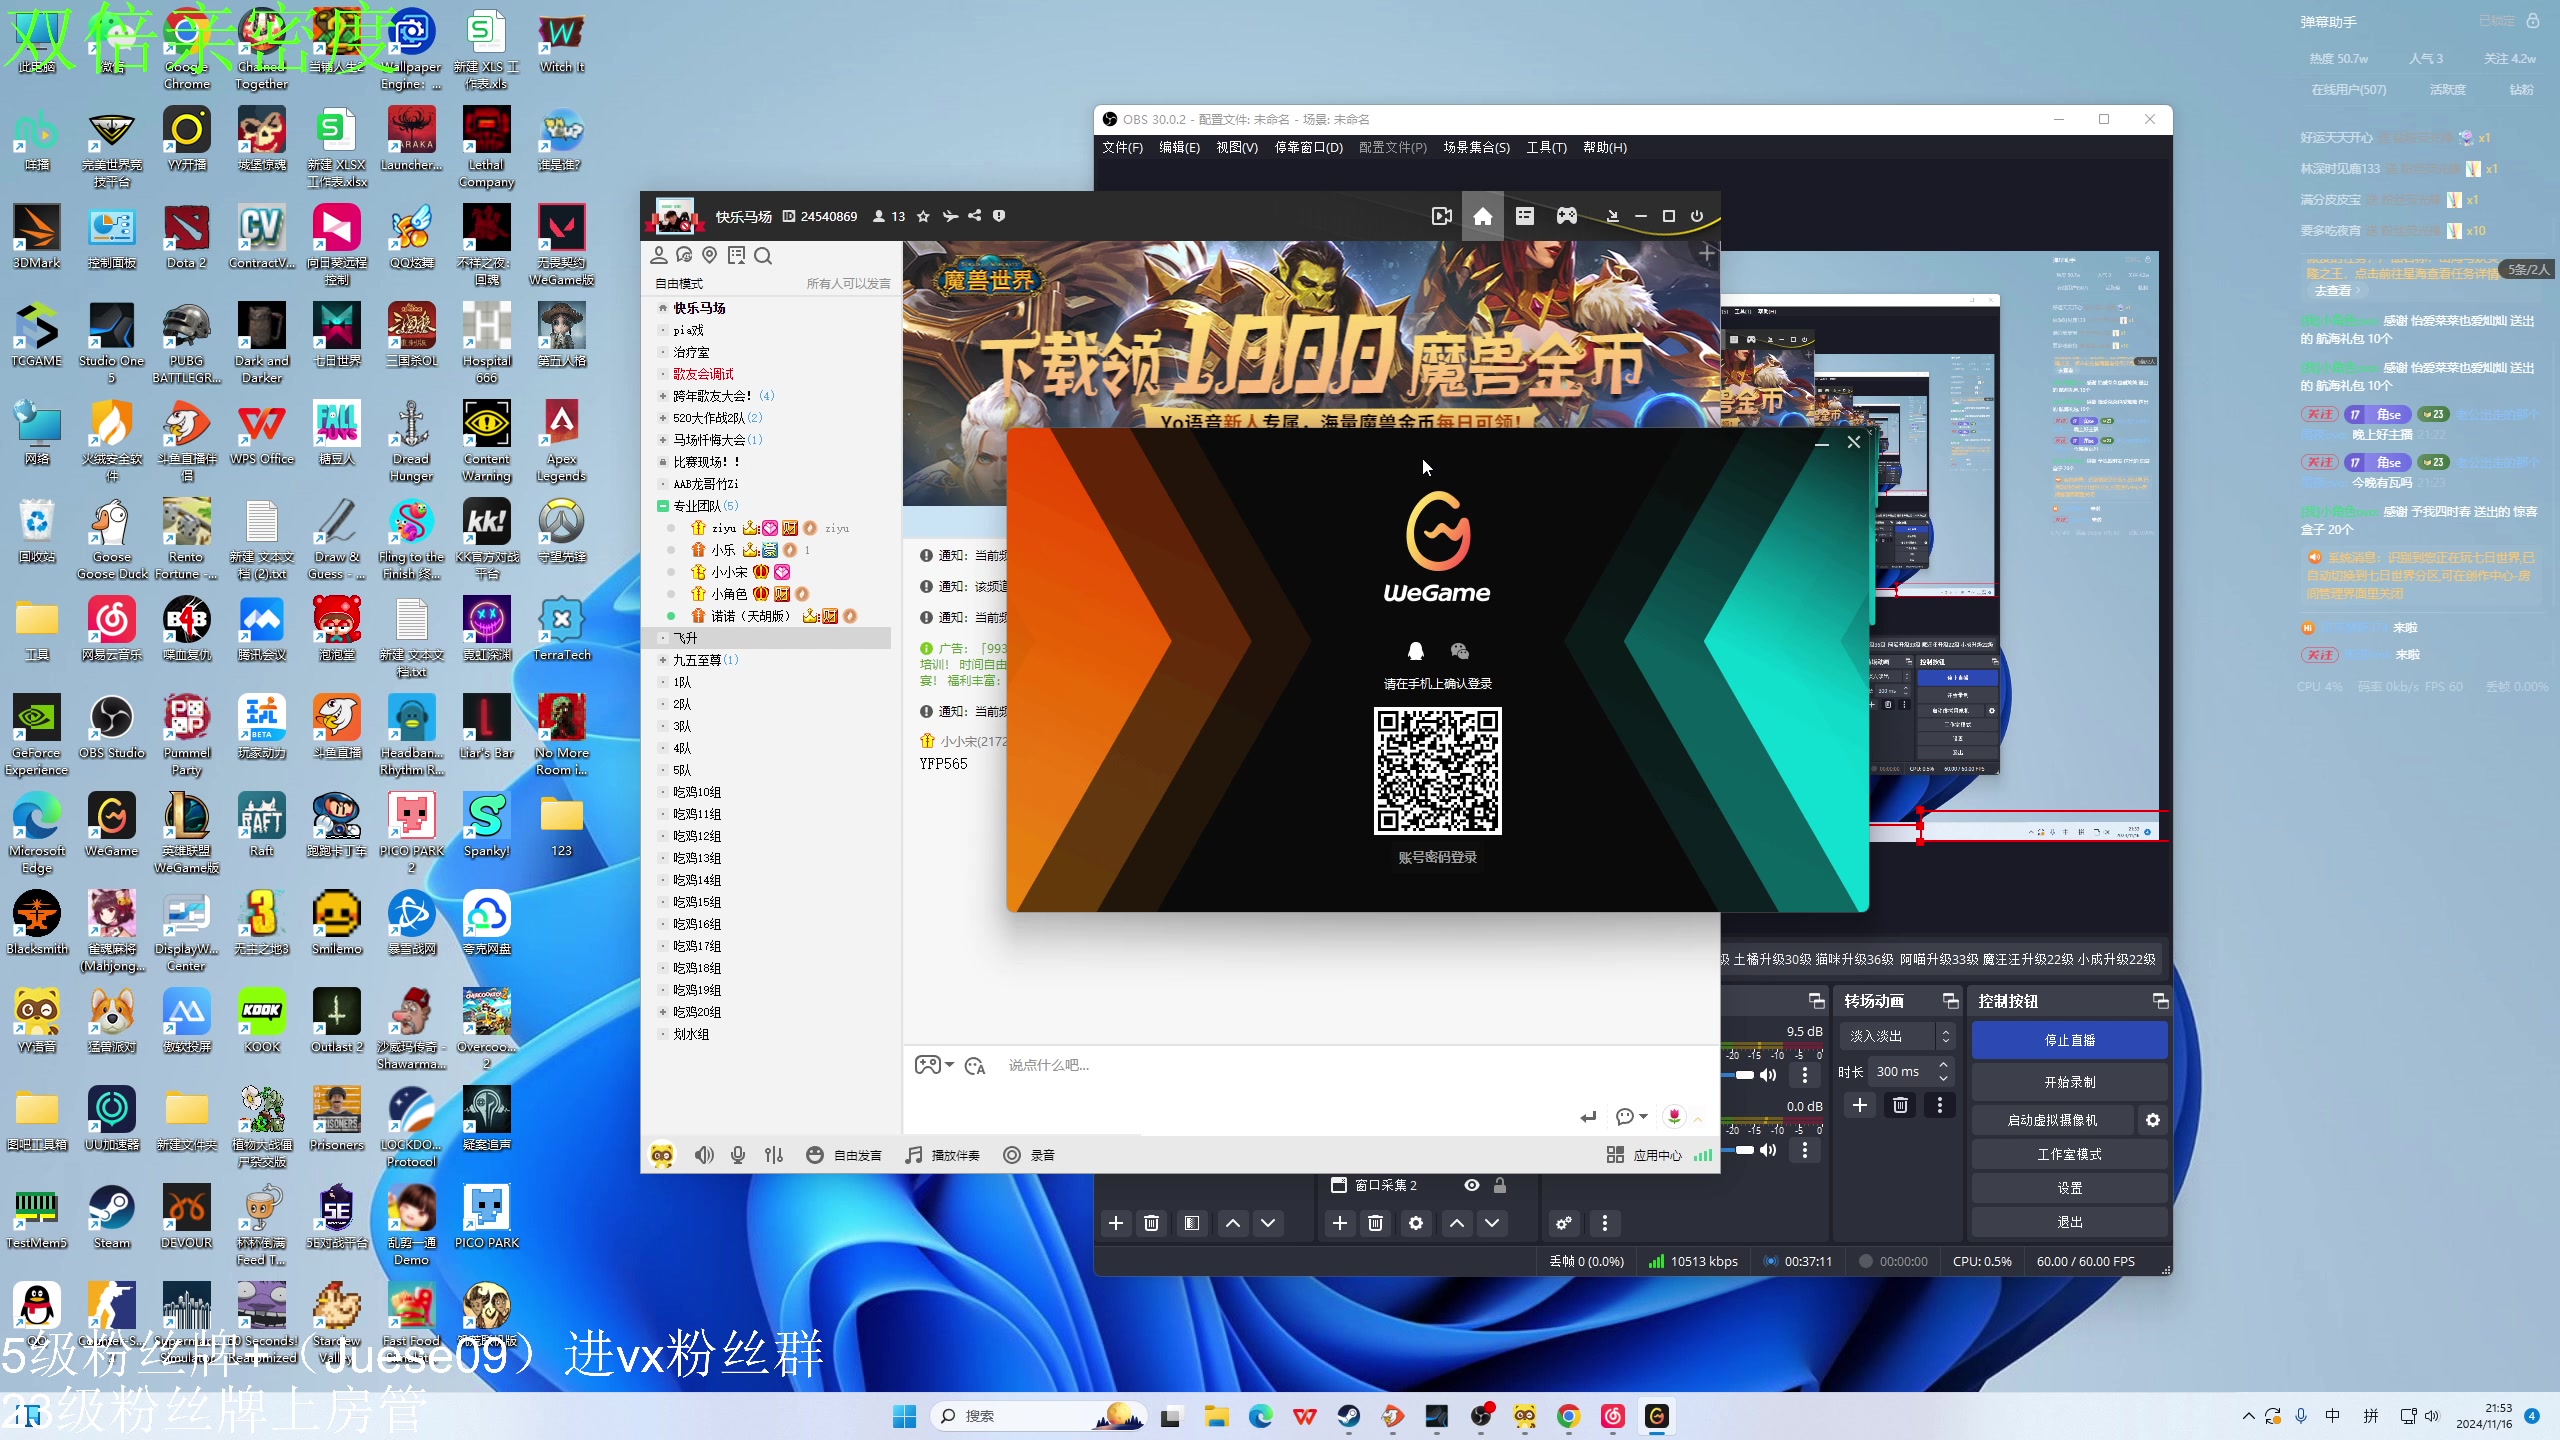Toggle the YY speaker volume icon
Screen dimensions: 2560x1440
click(704, 1155)
